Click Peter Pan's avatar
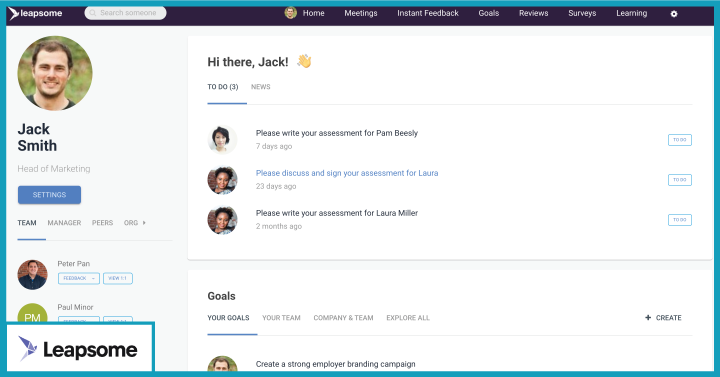Screen dimensions: 720x377 (33, 275)
